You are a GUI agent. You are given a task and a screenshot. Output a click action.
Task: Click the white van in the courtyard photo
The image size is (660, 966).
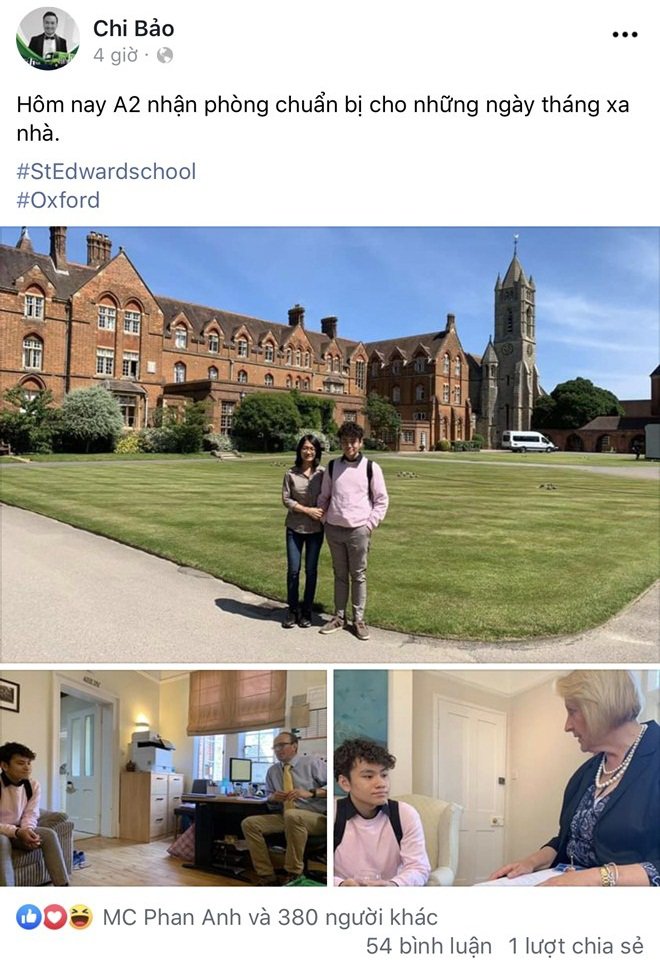528,441
